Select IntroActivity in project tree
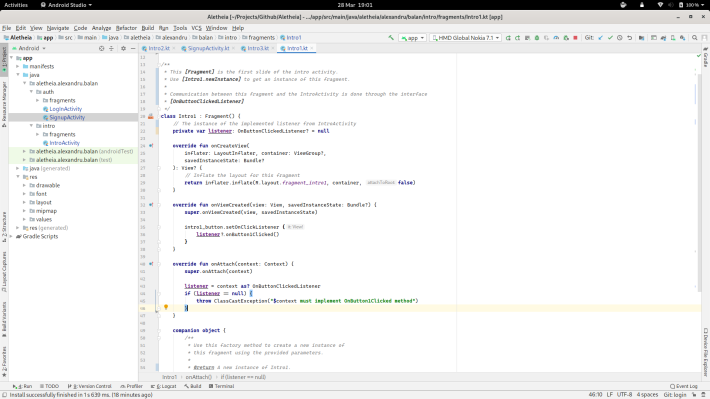Screen dimensions: 710x399 click(x=64, y=143)
